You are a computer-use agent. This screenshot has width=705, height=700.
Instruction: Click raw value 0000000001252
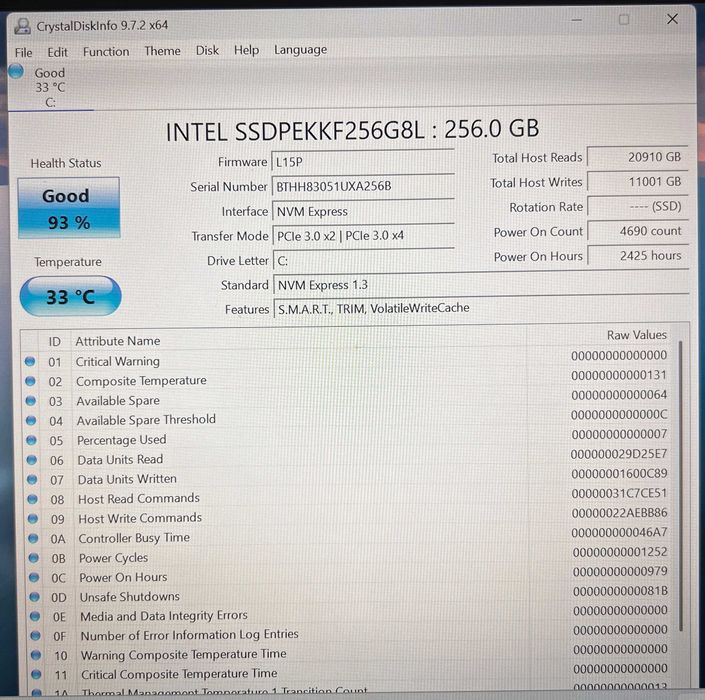tap(620, 552)
